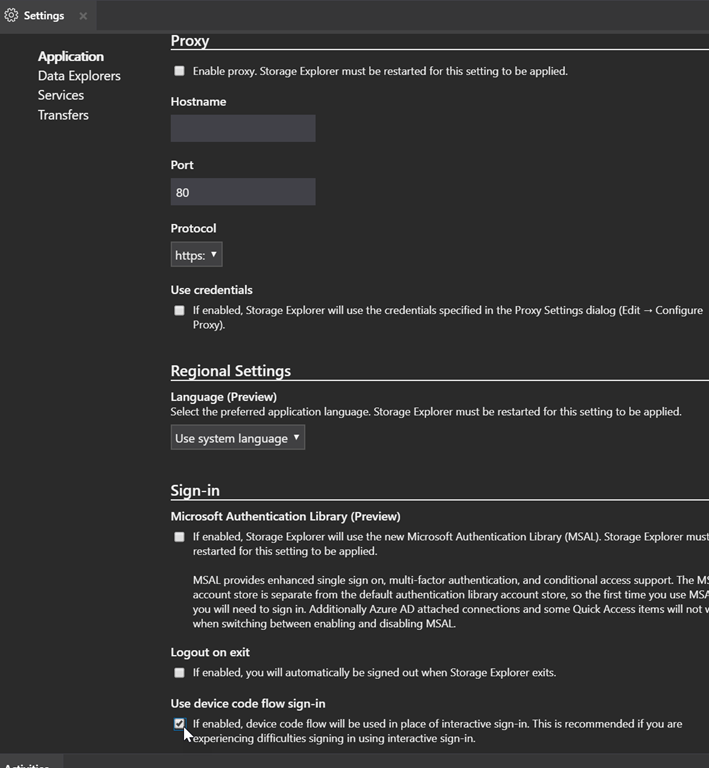Open the Activities panel tab at bottom
This screenshot has height=768, width=709.
pyautogui.click(x=27, y=764)
